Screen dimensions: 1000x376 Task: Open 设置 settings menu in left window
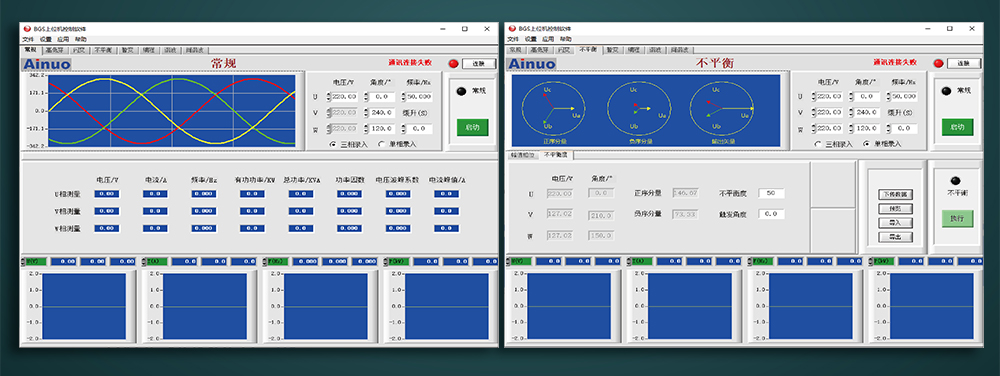click(x=46, y=40)
